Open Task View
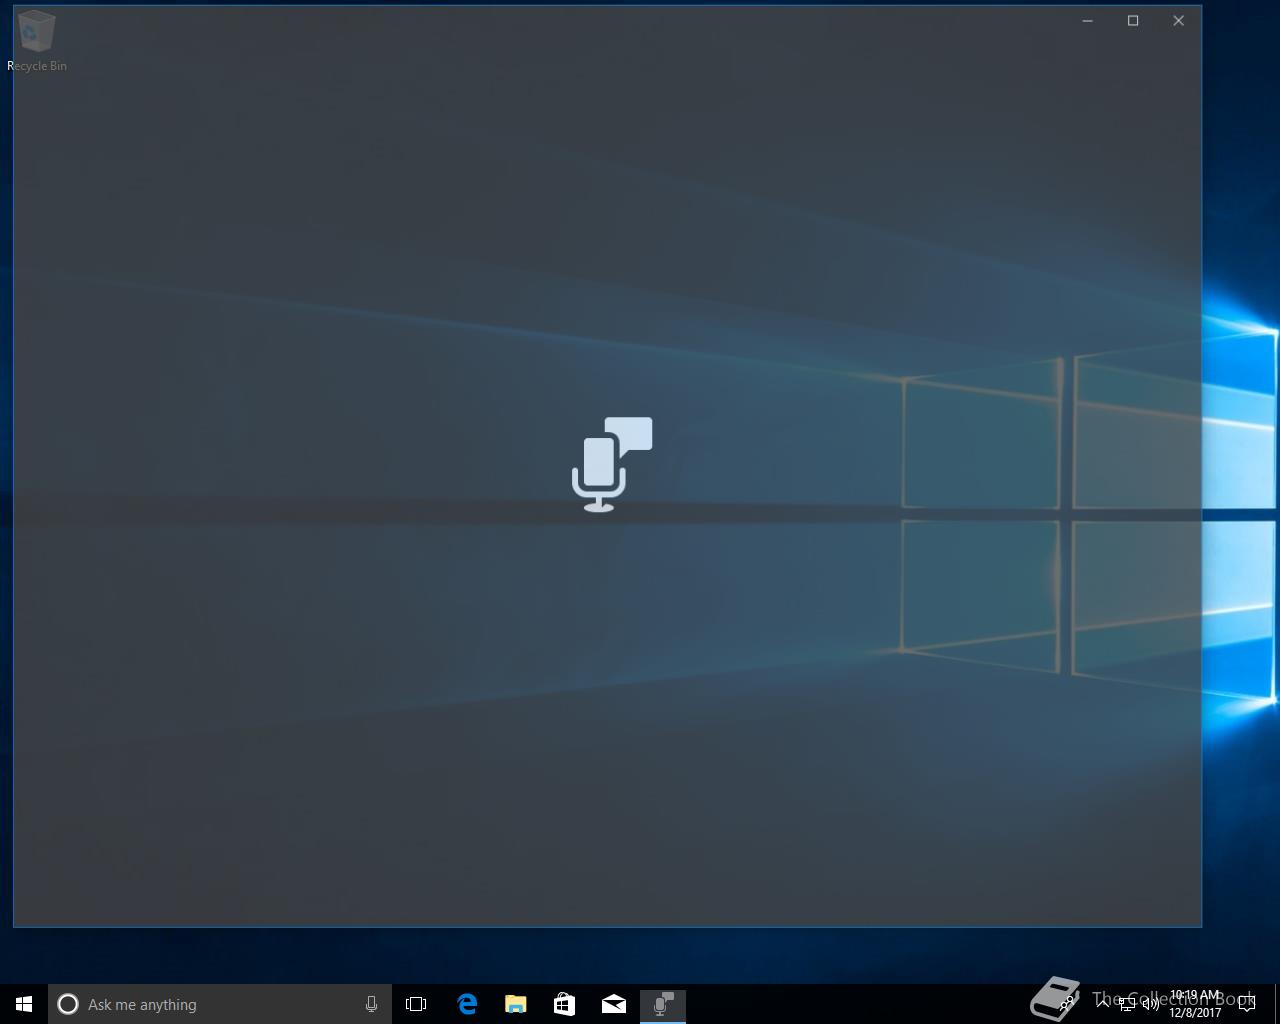 point(416,1004)
